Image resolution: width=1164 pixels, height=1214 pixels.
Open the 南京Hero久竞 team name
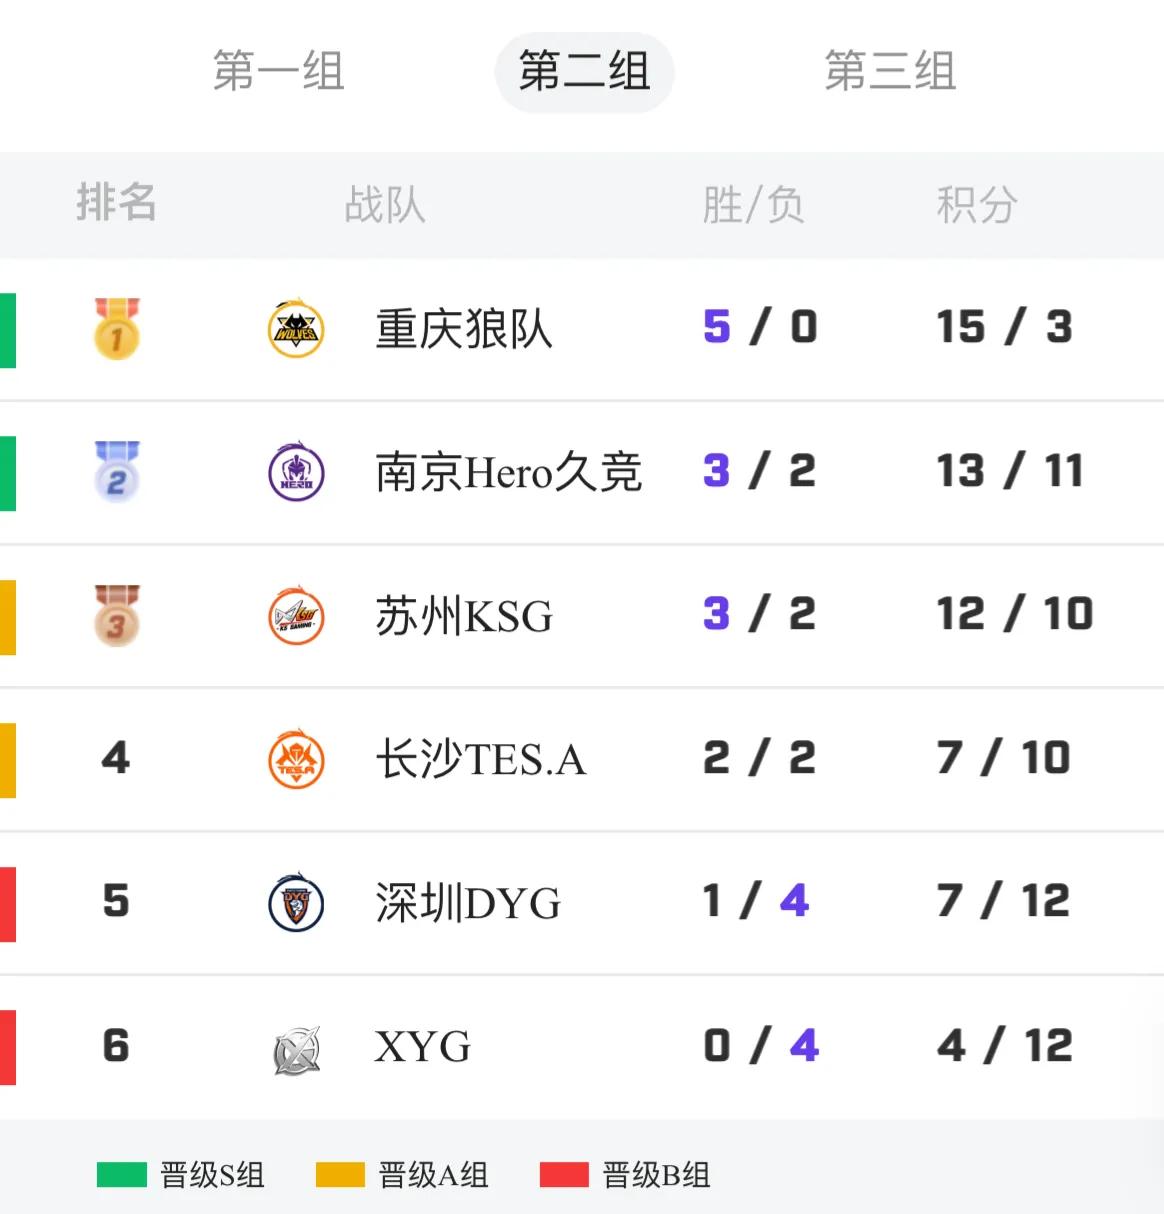coord(508,472)
